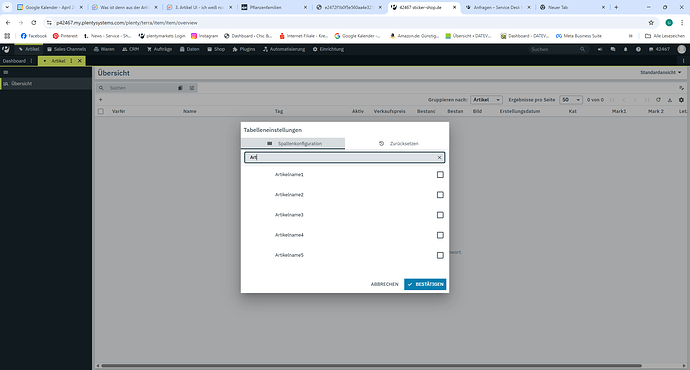Select Übersicht in the sidebar
690x370 pixels.
coord(46,84)
